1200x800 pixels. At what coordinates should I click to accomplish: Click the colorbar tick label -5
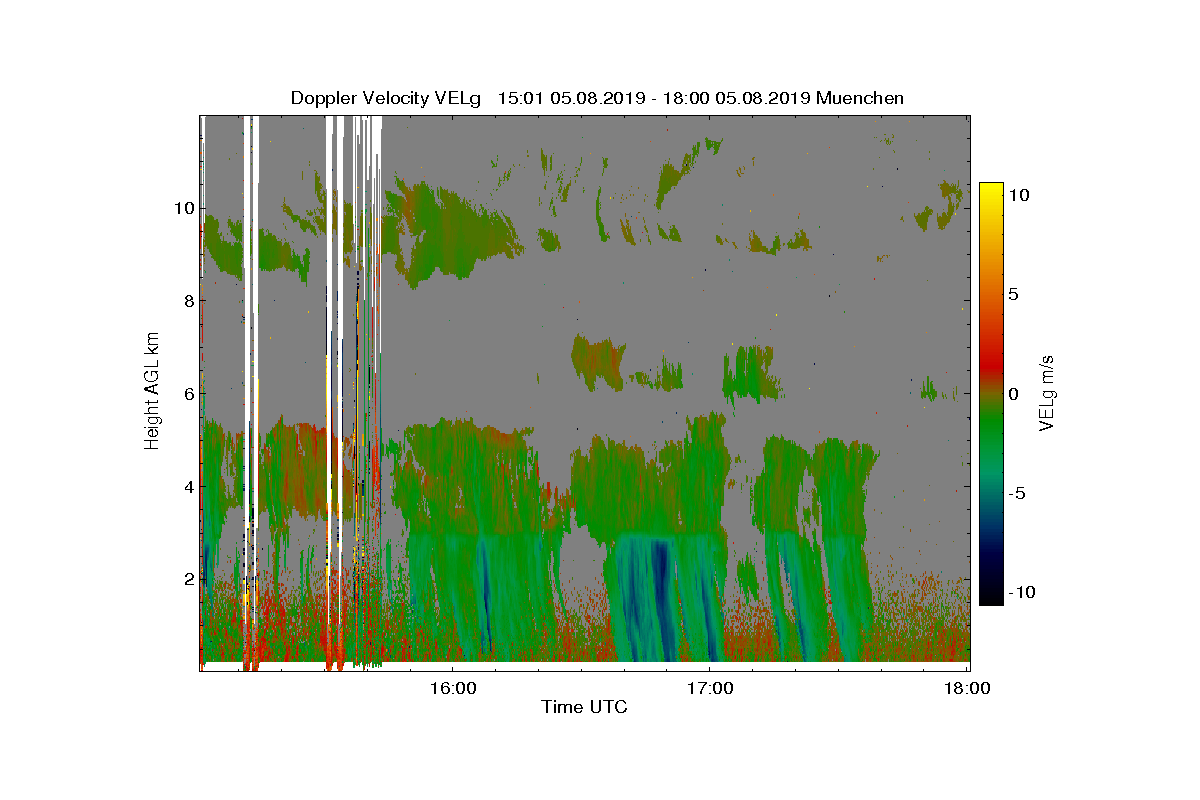tap(1017, 493)
